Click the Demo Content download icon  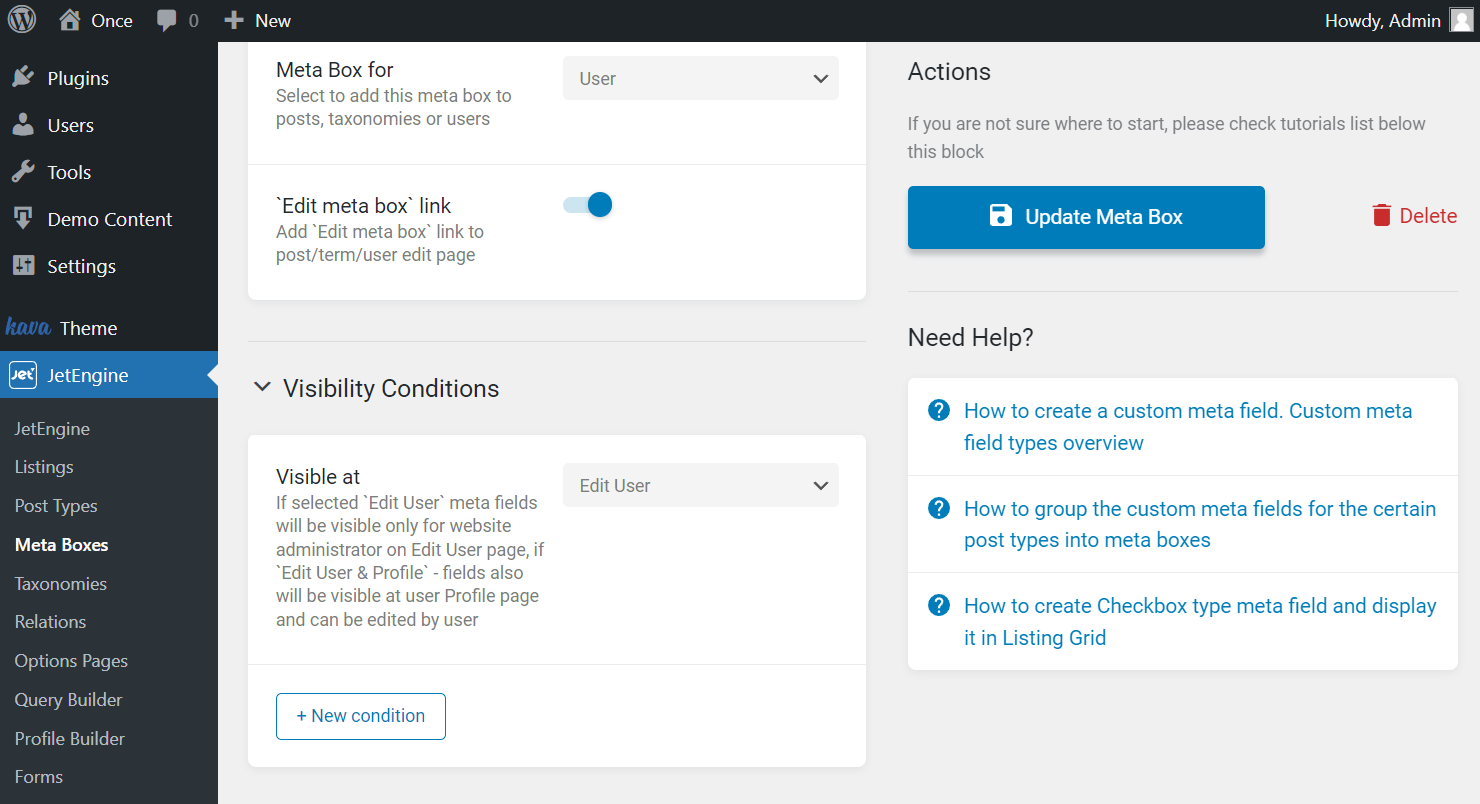pyautogui.click(x=23, y=219)
